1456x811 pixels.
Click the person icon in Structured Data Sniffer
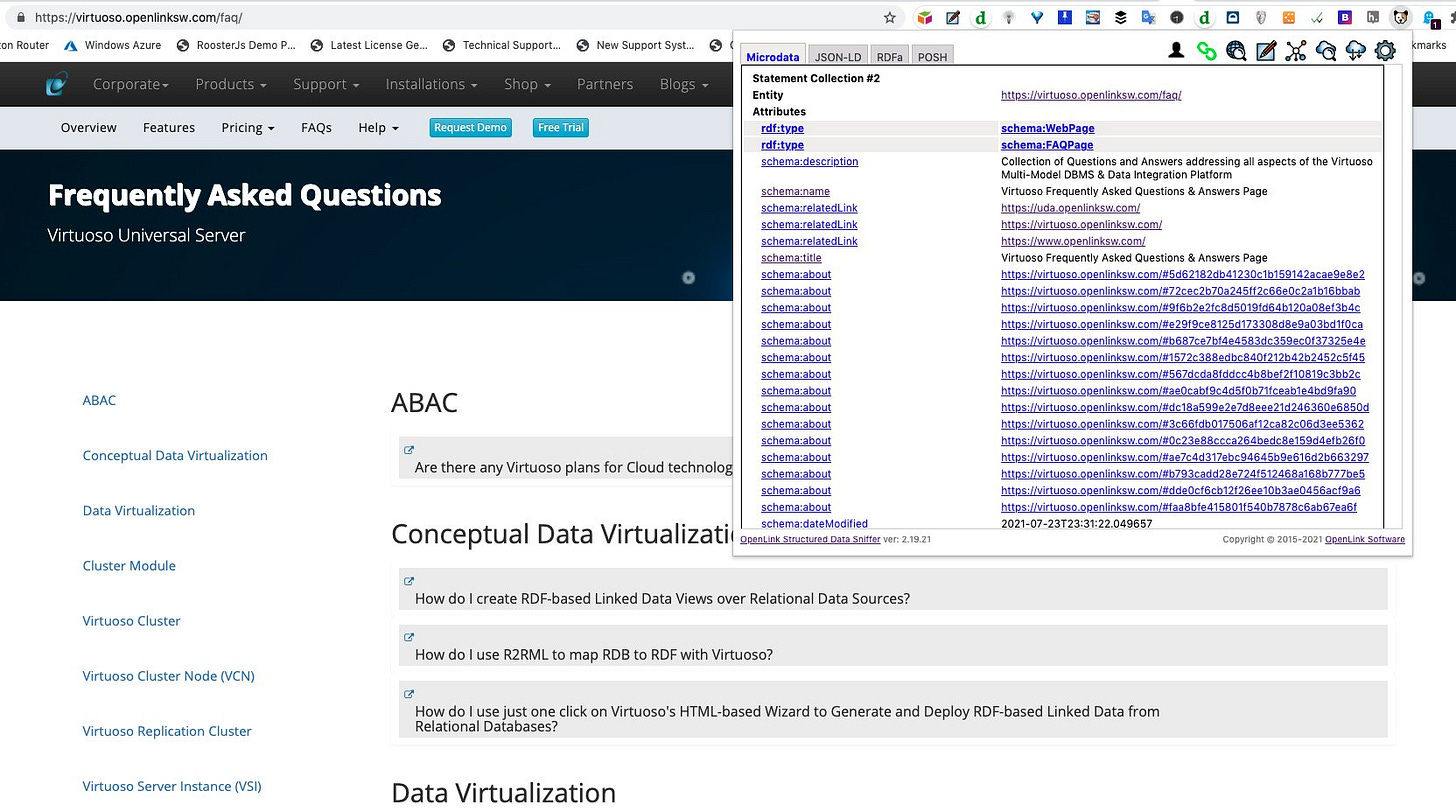(x=1177, y=50)
